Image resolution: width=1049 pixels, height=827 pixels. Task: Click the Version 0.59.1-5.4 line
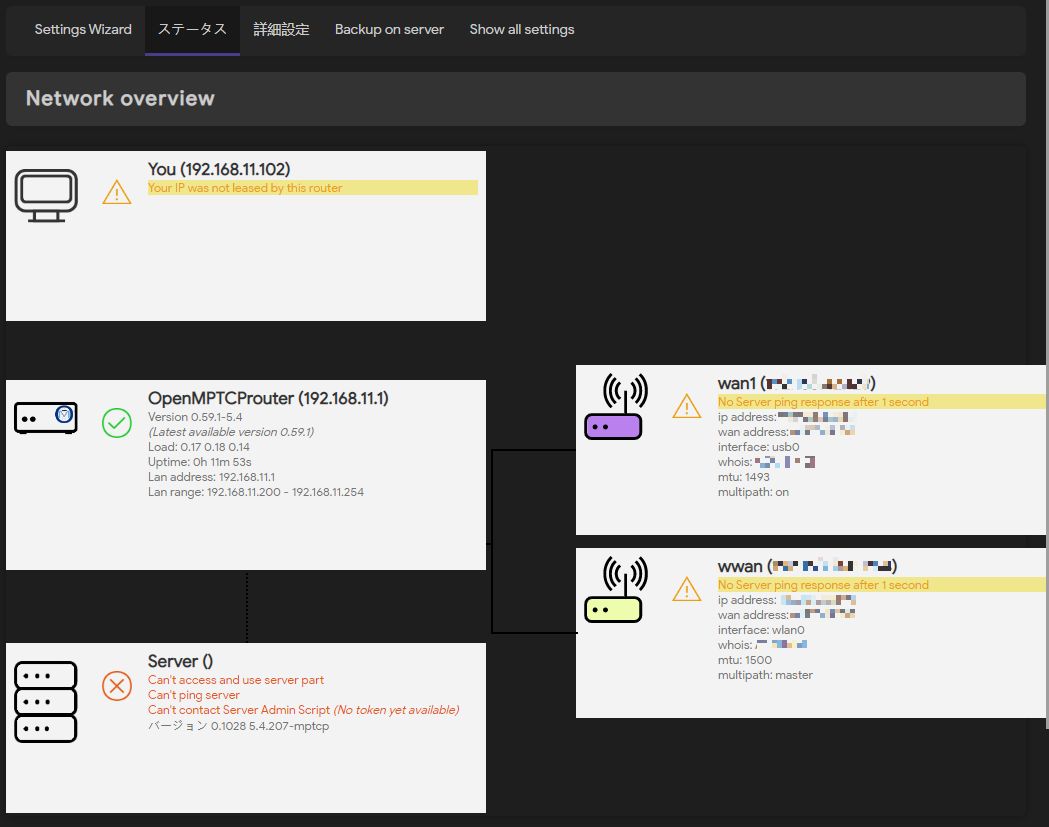[x=195, y=417]
